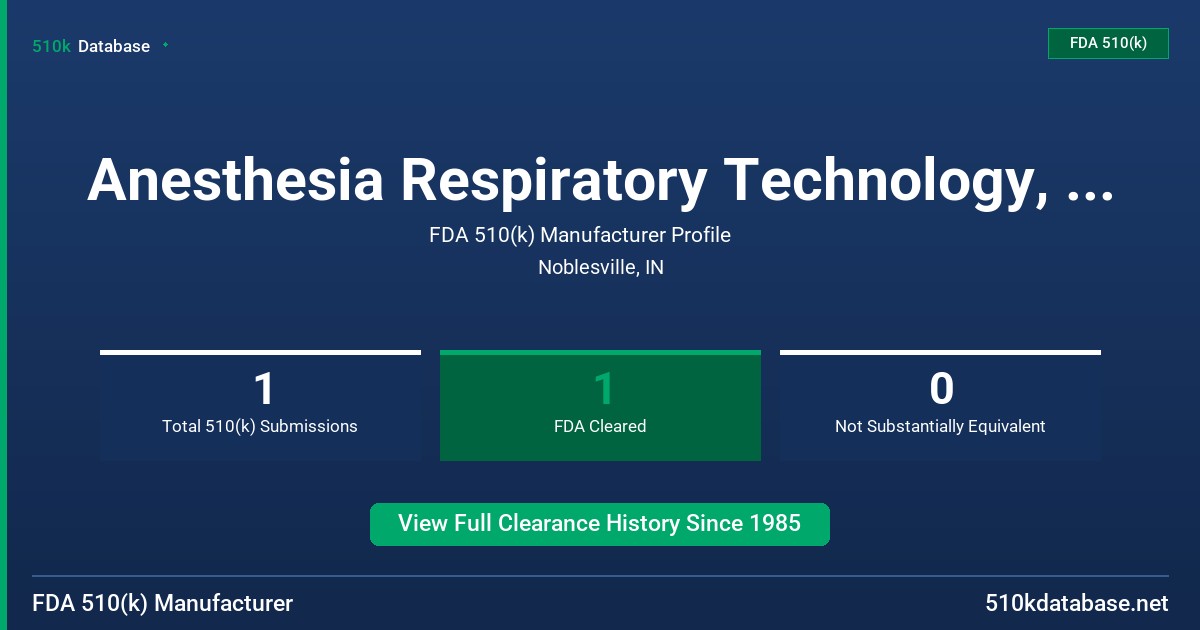
Task: Click the FDA 510(k) Manufacturer footer text
Action: (x=163, y=603)
